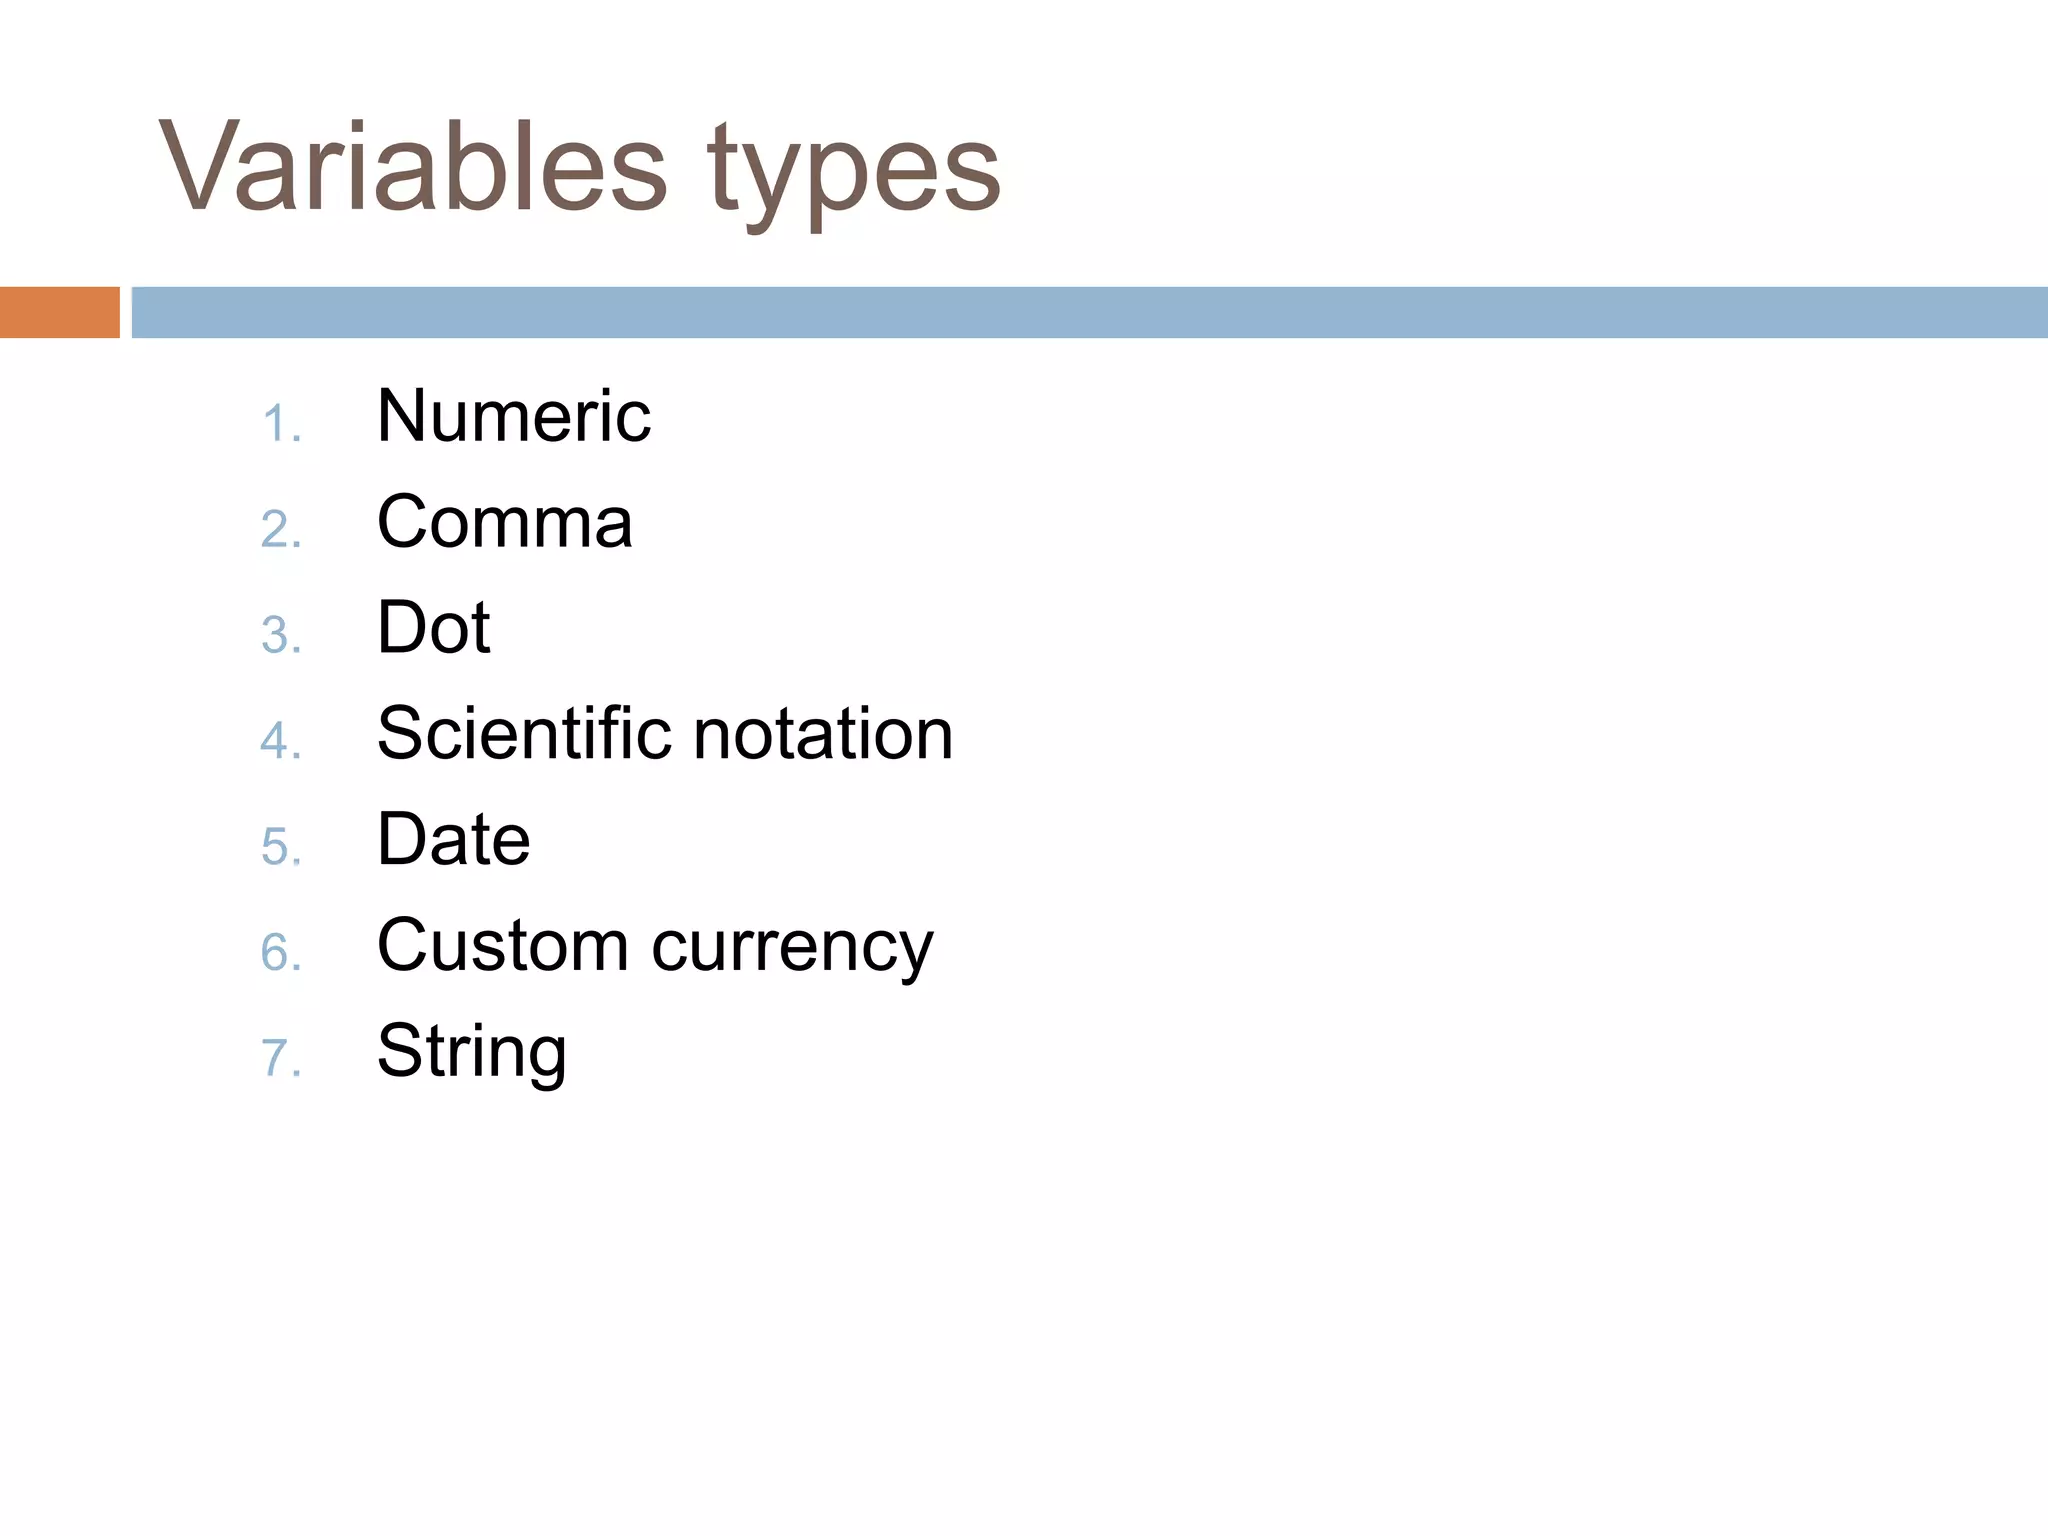The image size is (2048, 1536).
Task: Click list number 4 beside Scientific notation
Action: click(280, 741)
